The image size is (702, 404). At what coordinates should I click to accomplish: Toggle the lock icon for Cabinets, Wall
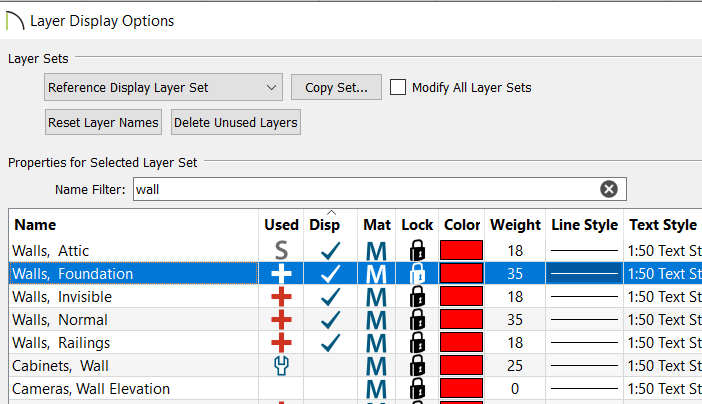point(417,365)
